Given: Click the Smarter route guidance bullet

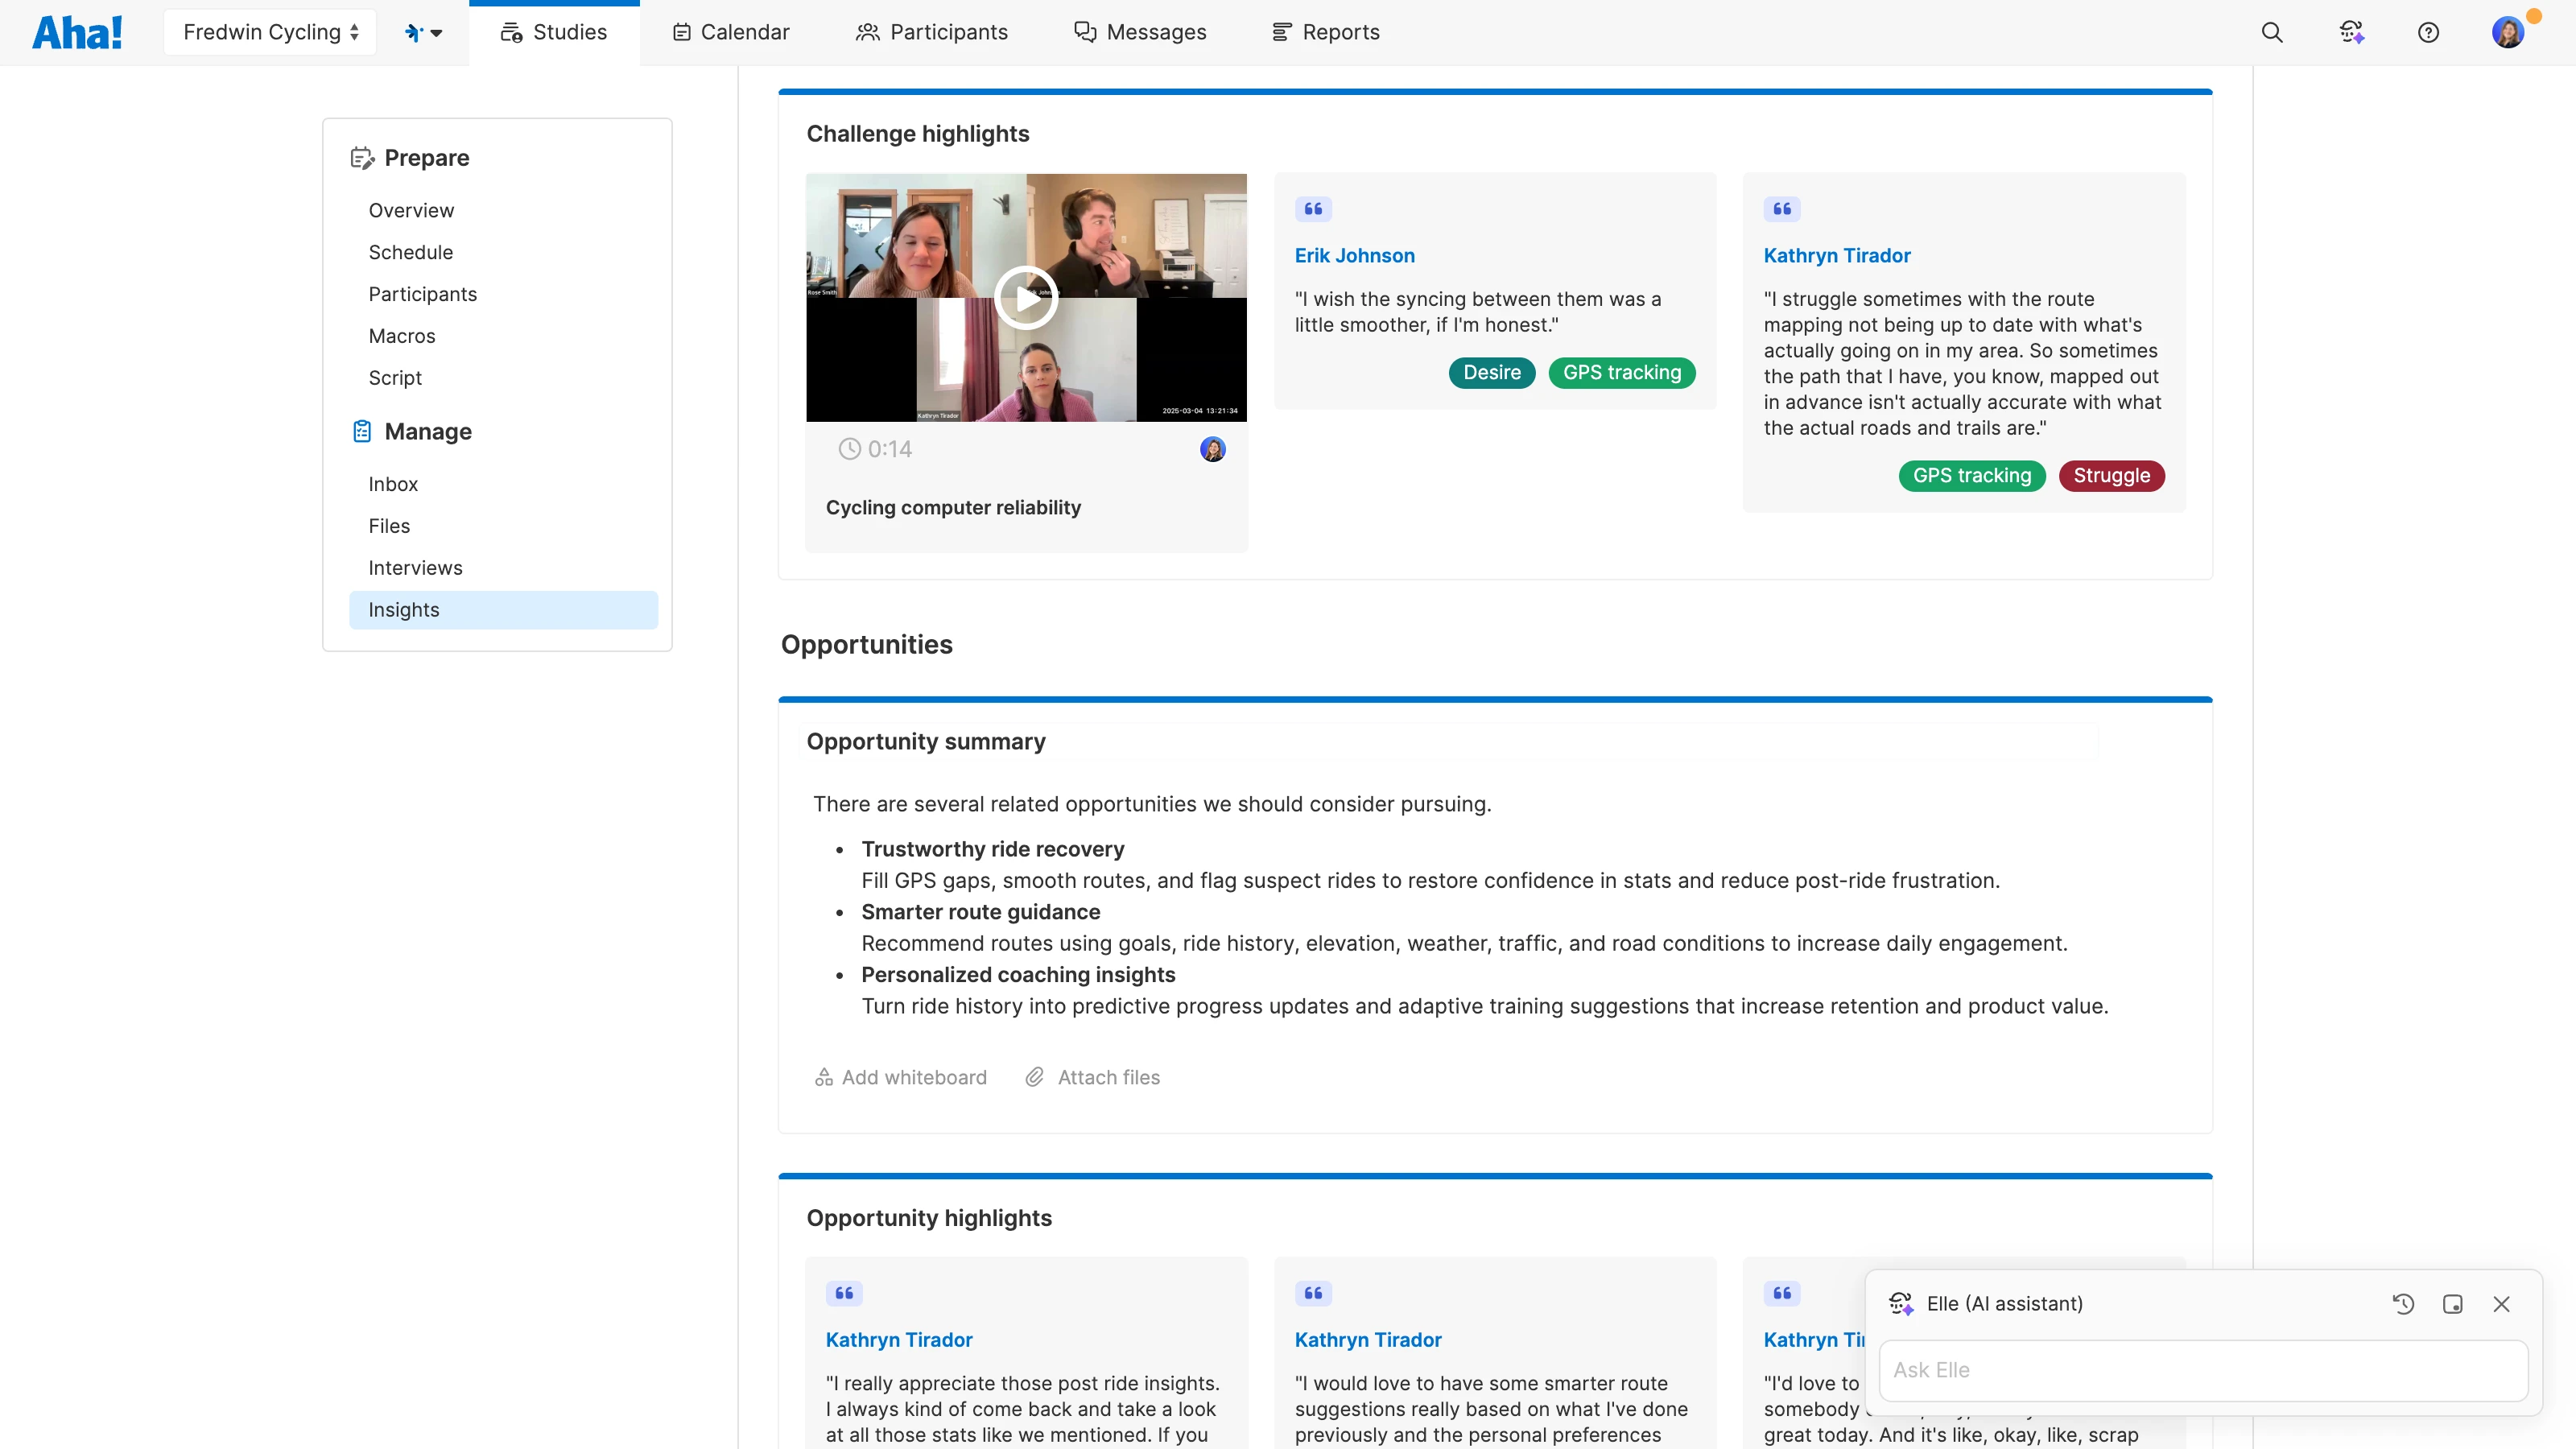Looking at the screenshot, I should (x=980, y=912).
